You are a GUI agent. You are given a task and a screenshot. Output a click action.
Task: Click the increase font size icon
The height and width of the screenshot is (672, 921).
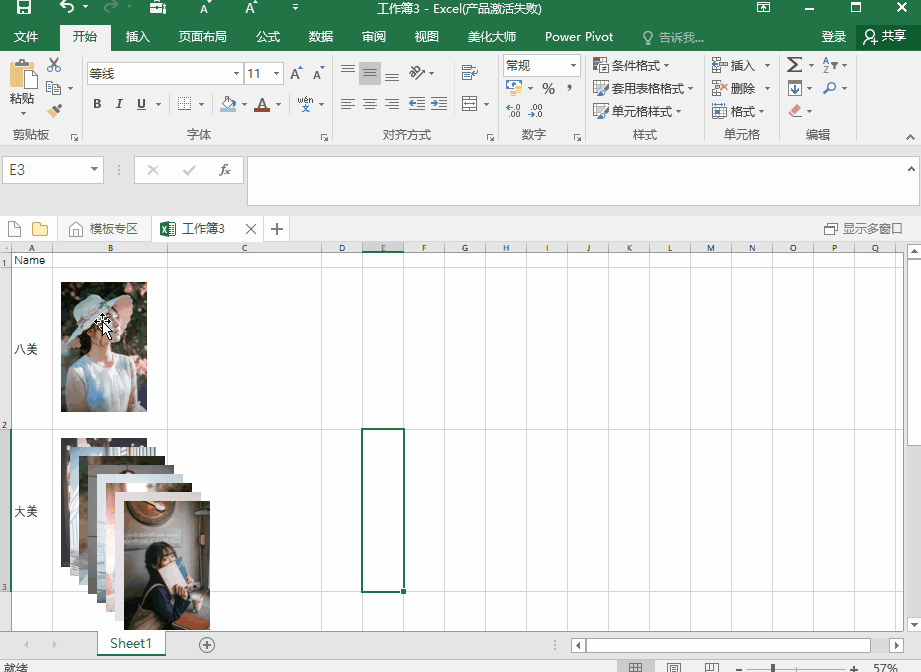coord(296,74)
